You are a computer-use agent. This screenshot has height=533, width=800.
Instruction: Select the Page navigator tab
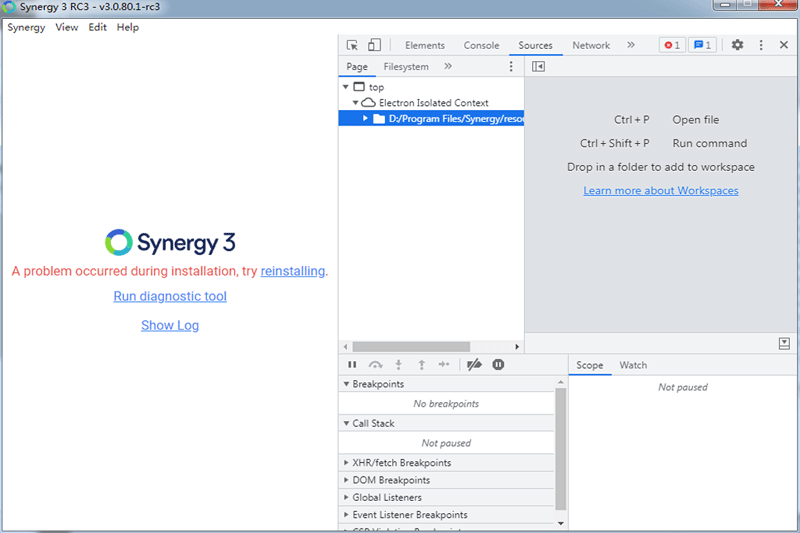tap(357, 66)
